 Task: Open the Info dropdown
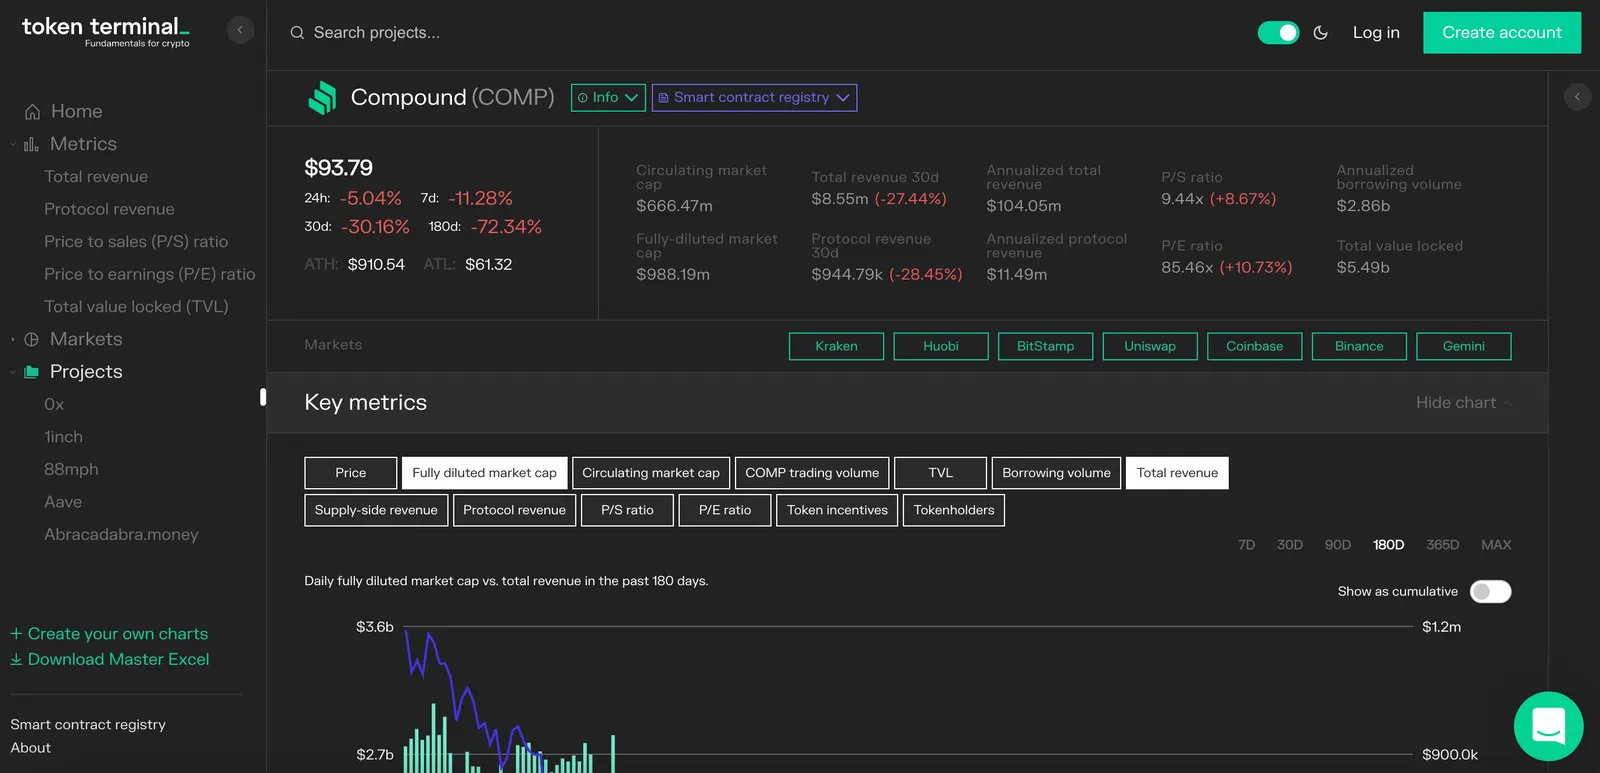(608, 98)
